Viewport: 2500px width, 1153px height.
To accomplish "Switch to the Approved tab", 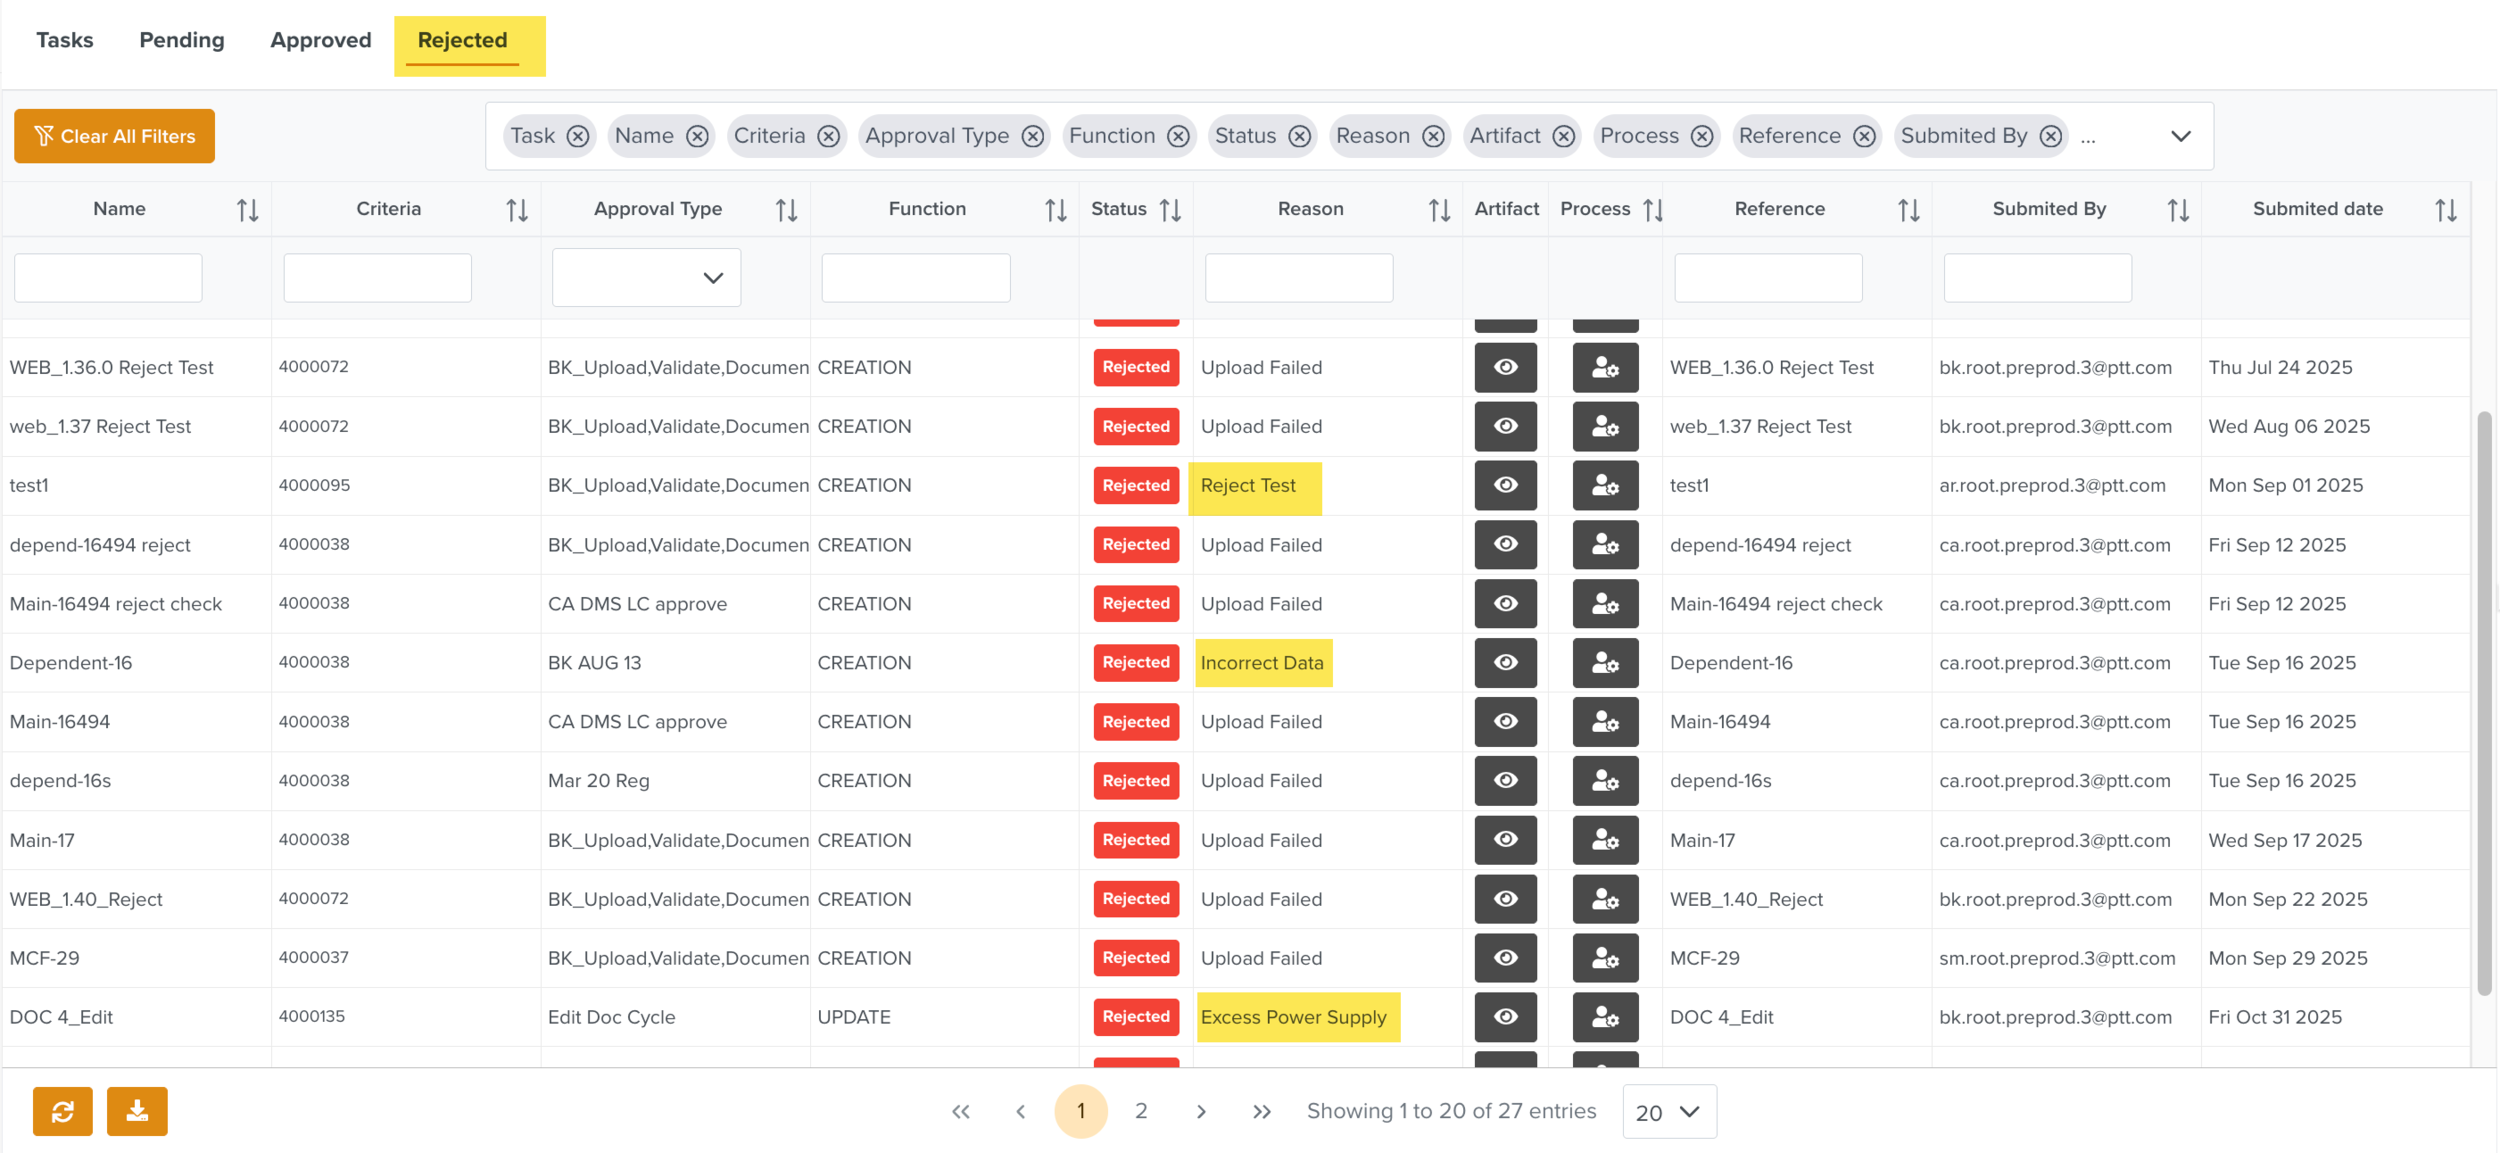I will 320,40.
